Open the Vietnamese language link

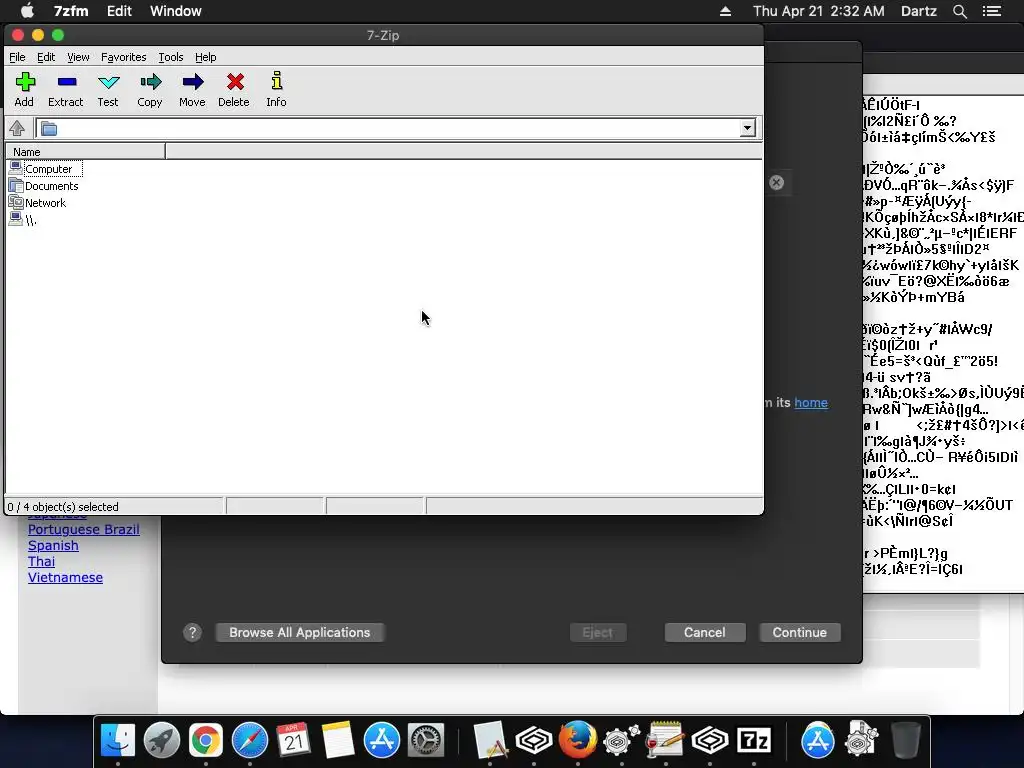(x=65, y=578)
